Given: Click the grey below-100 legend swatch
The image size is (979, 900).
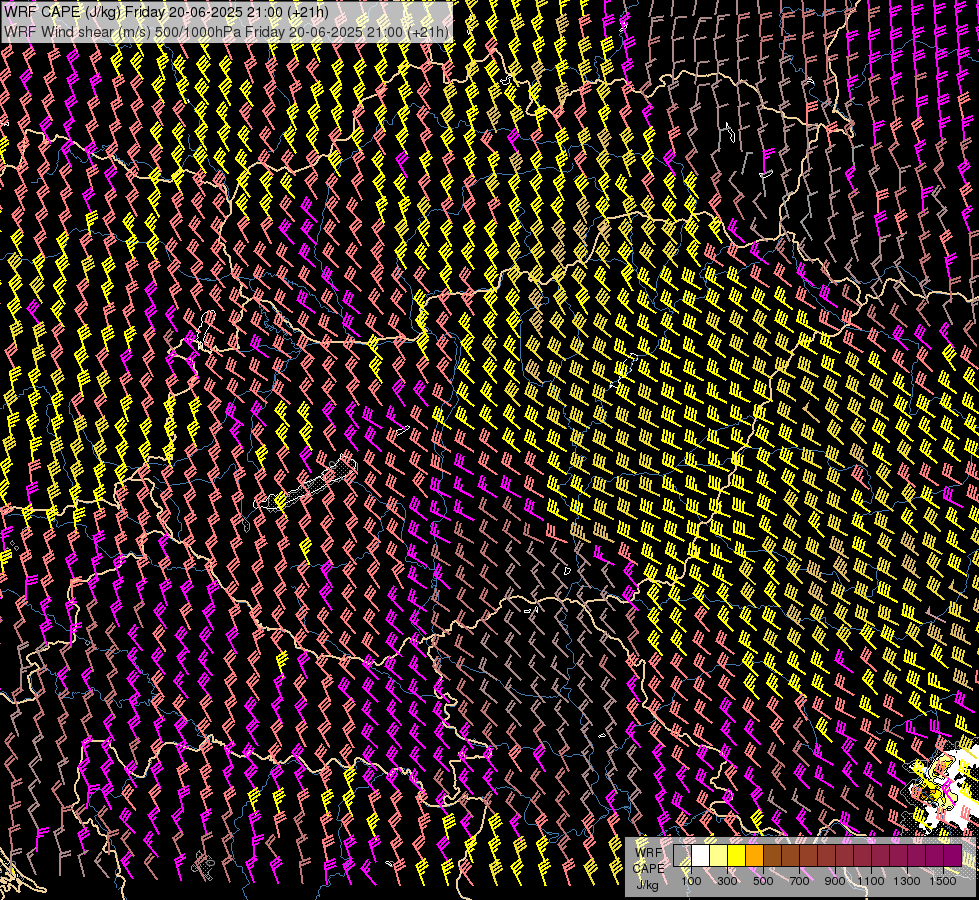Looking at the screenshot, I should point(682,855).
